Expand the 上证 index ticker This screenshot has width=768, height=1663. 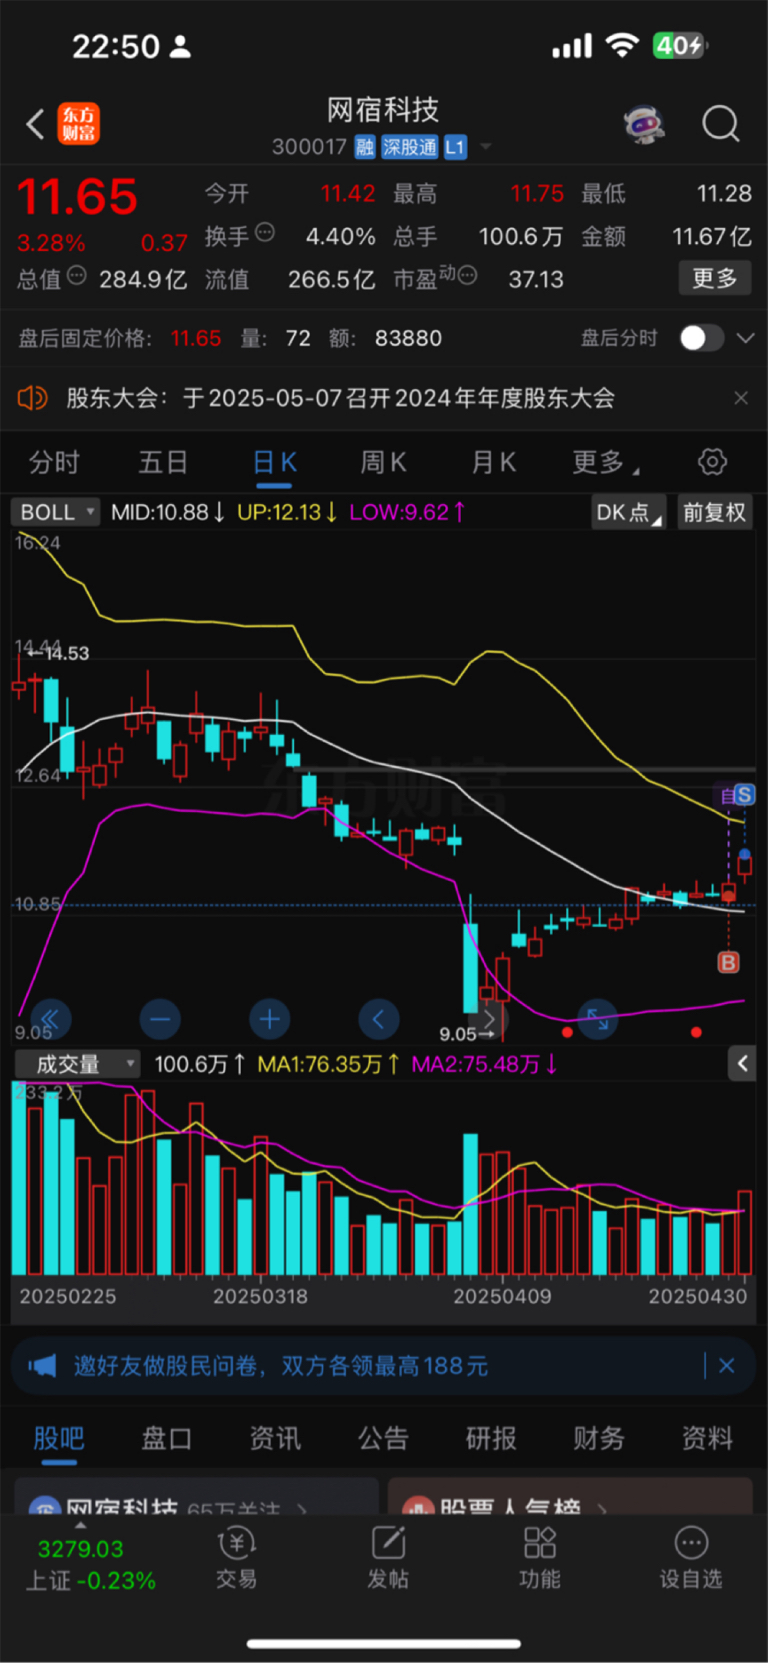81,1526
